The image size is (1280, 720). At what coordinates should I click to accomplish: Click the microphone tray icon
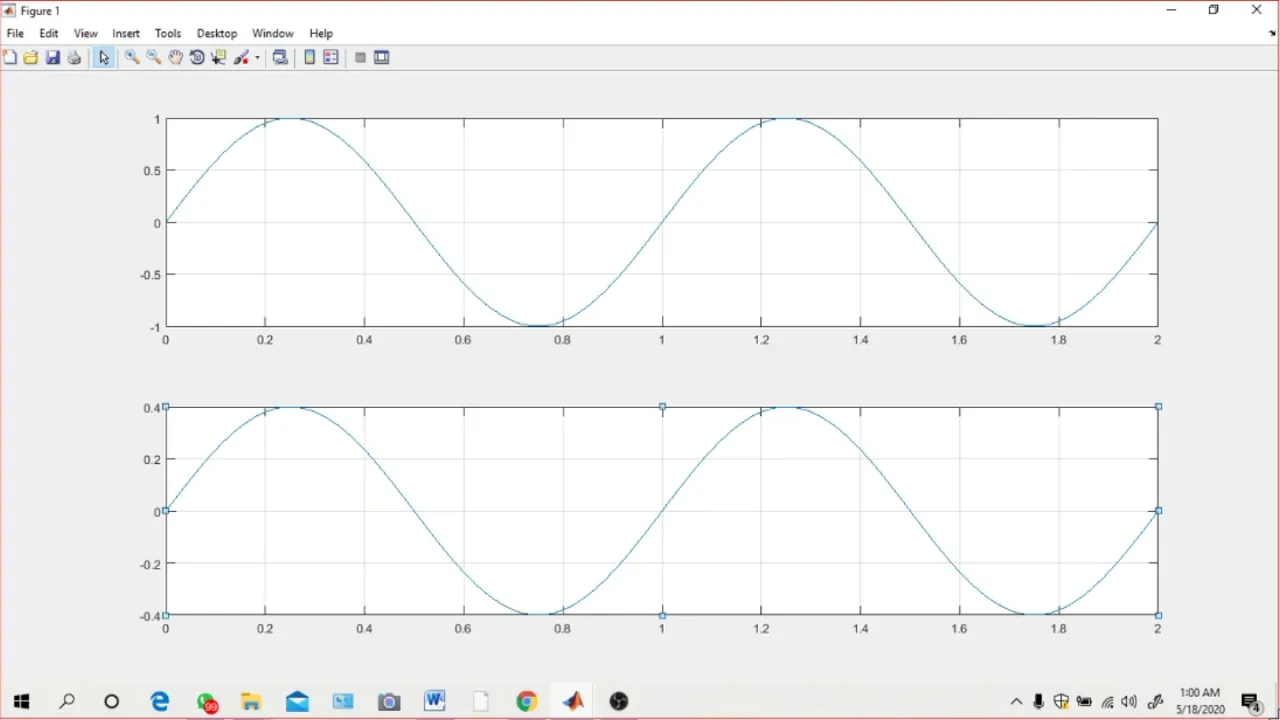[1039, 702]
